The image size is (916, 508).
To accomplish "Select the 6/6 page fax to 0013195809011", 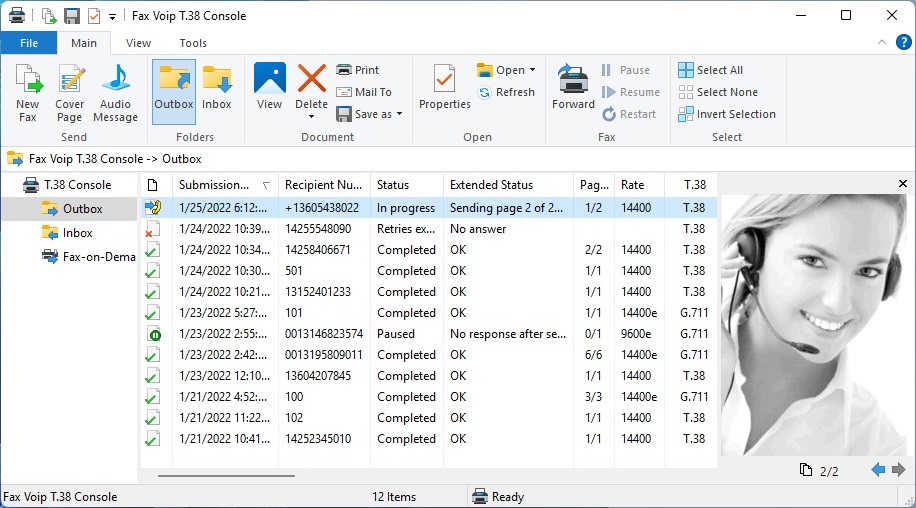I will pos(429,355).
